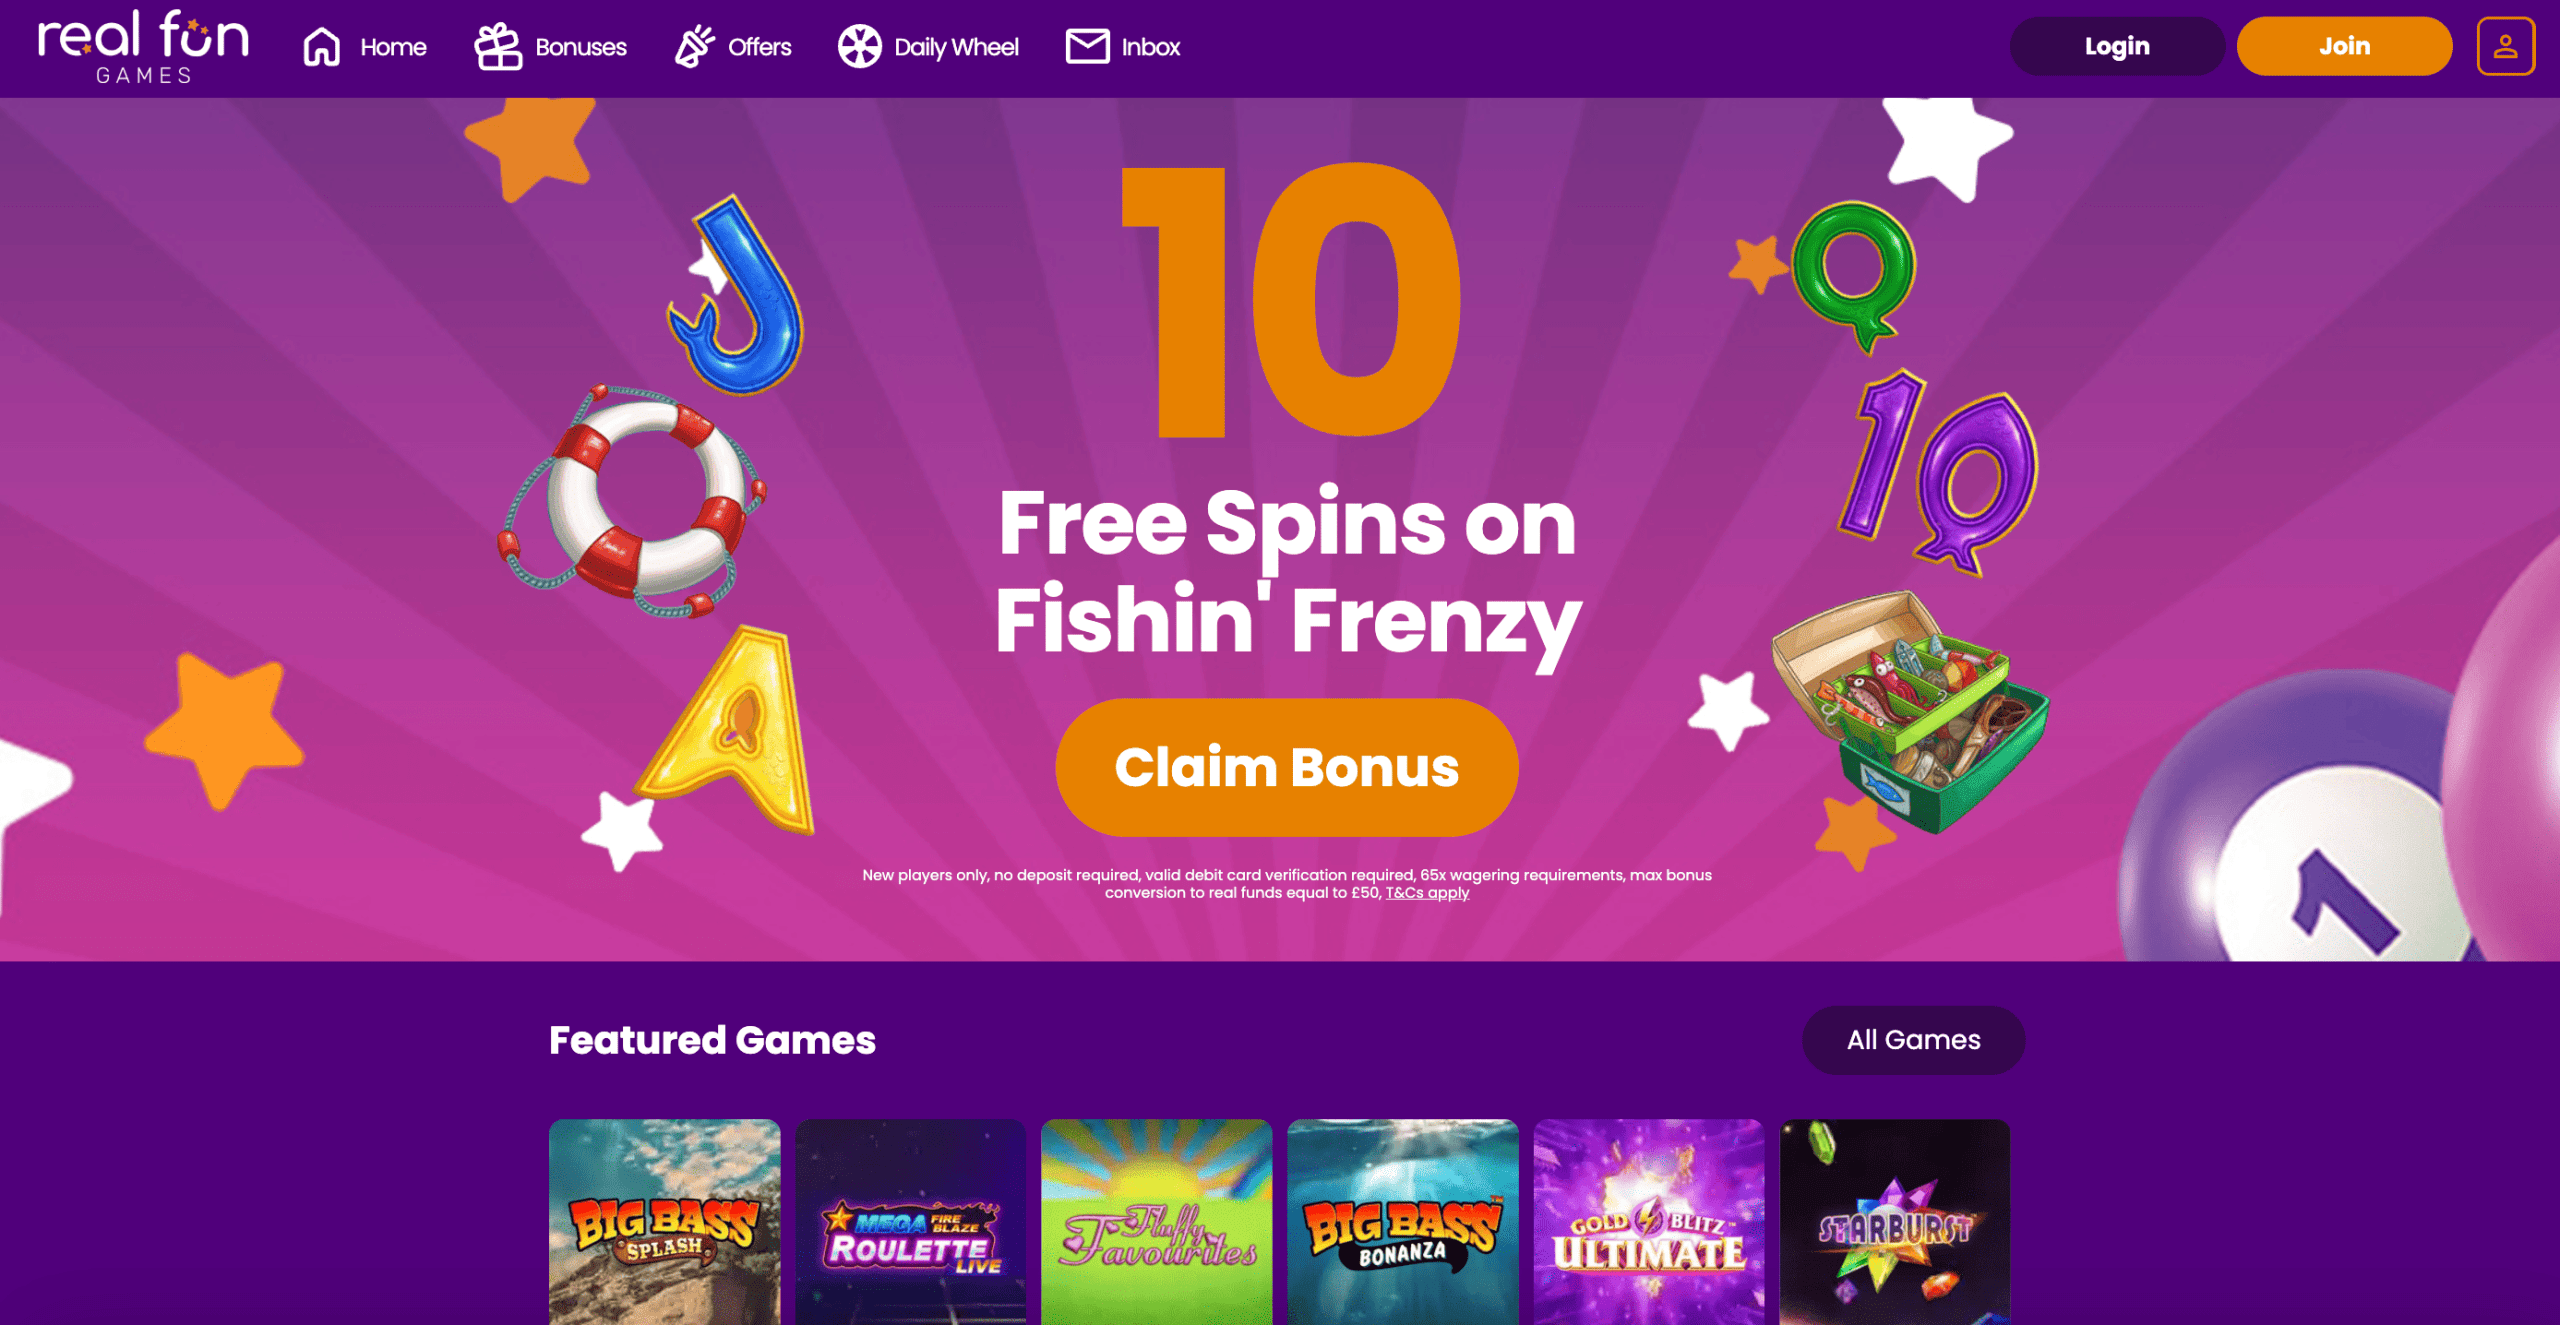This screenshot has height=1325, width=2560.
Task: Navigate to Home in the top menu
Action: point(393,46)
